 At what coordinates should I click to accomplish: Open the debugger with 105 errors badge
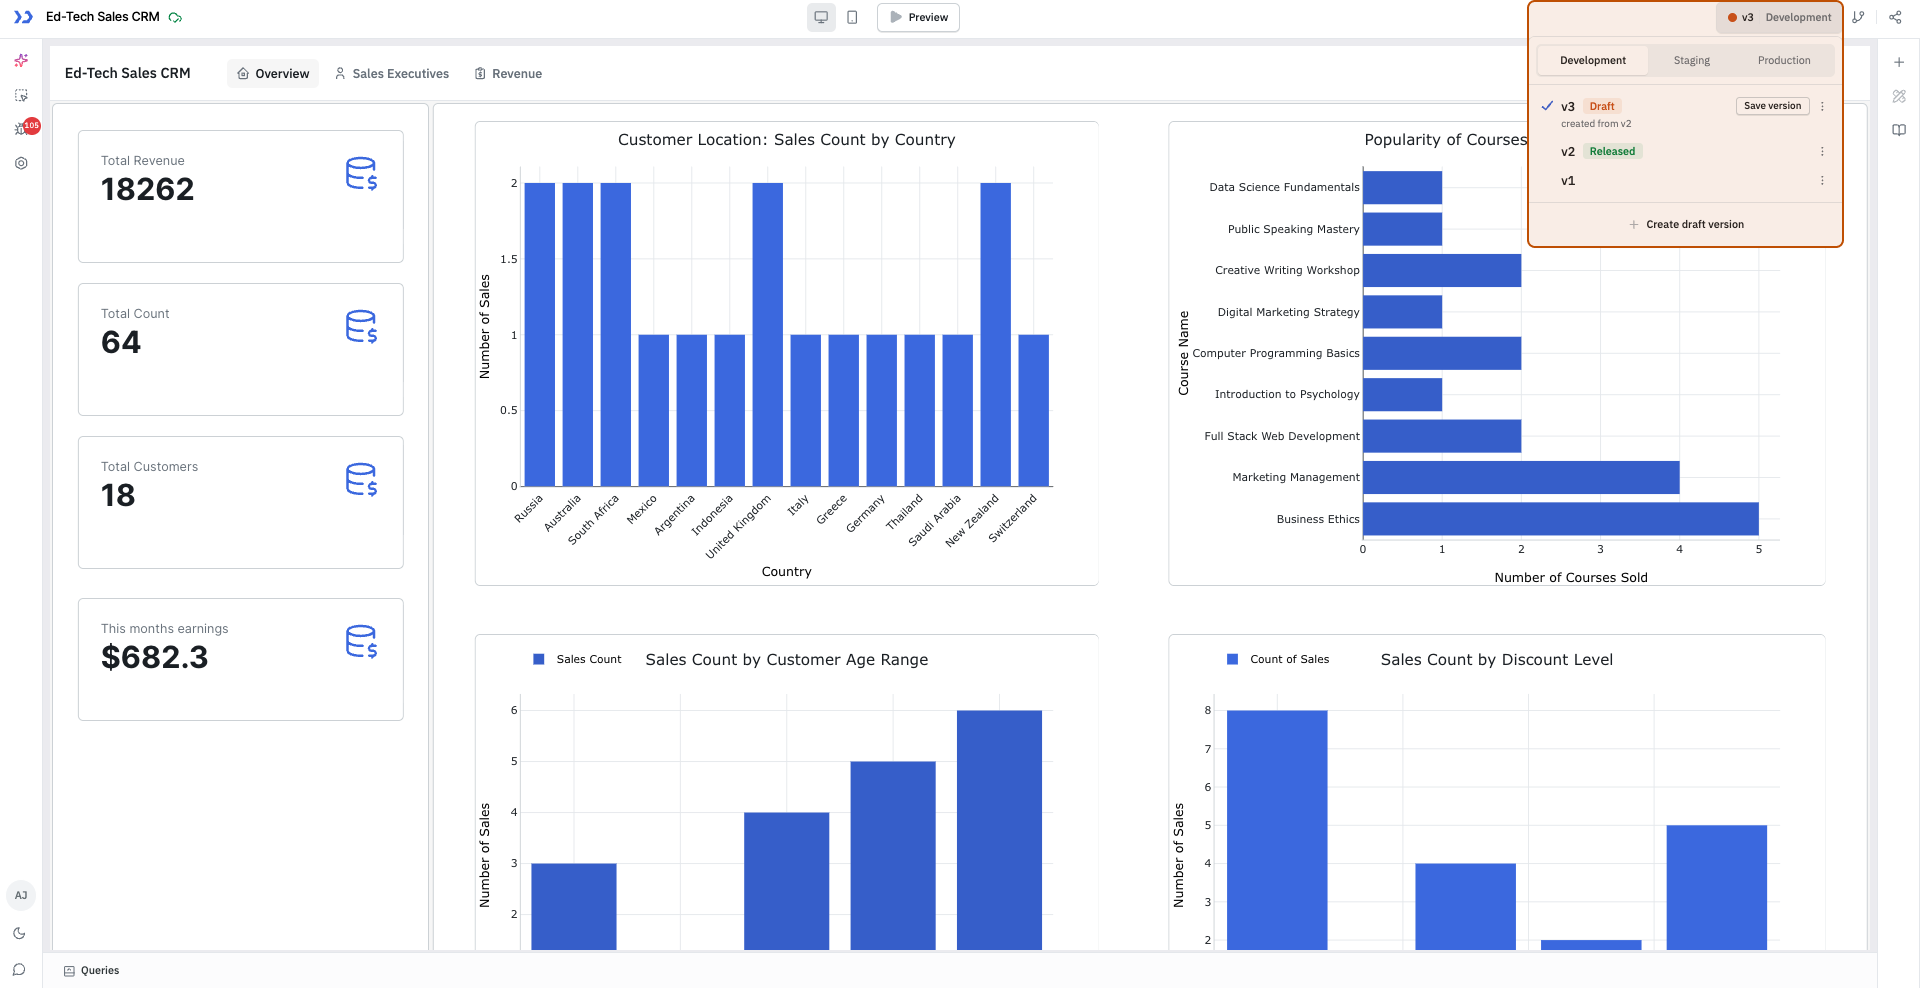pyautogui.click(x=22, y=129)
